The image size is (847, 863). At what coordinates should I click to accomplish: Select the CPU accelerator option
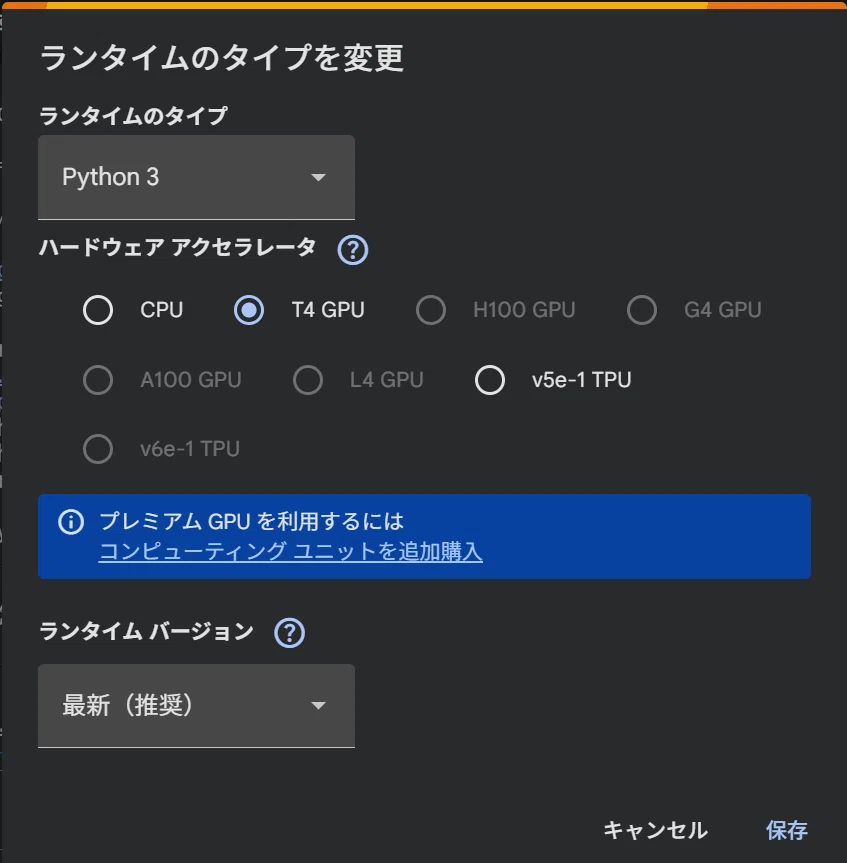click(98, 310)
